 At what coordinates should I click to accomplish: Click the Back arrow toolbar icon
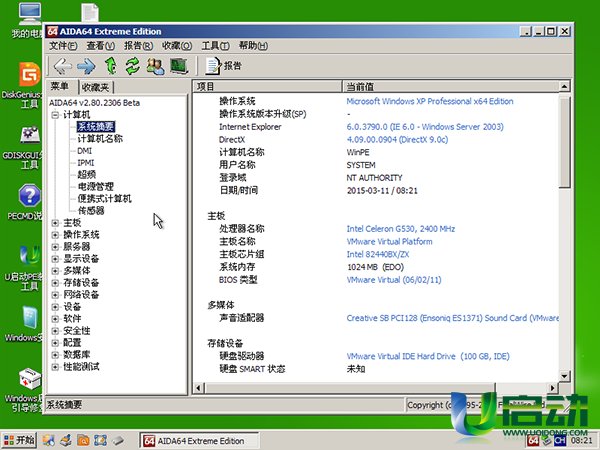coord(63,66)
